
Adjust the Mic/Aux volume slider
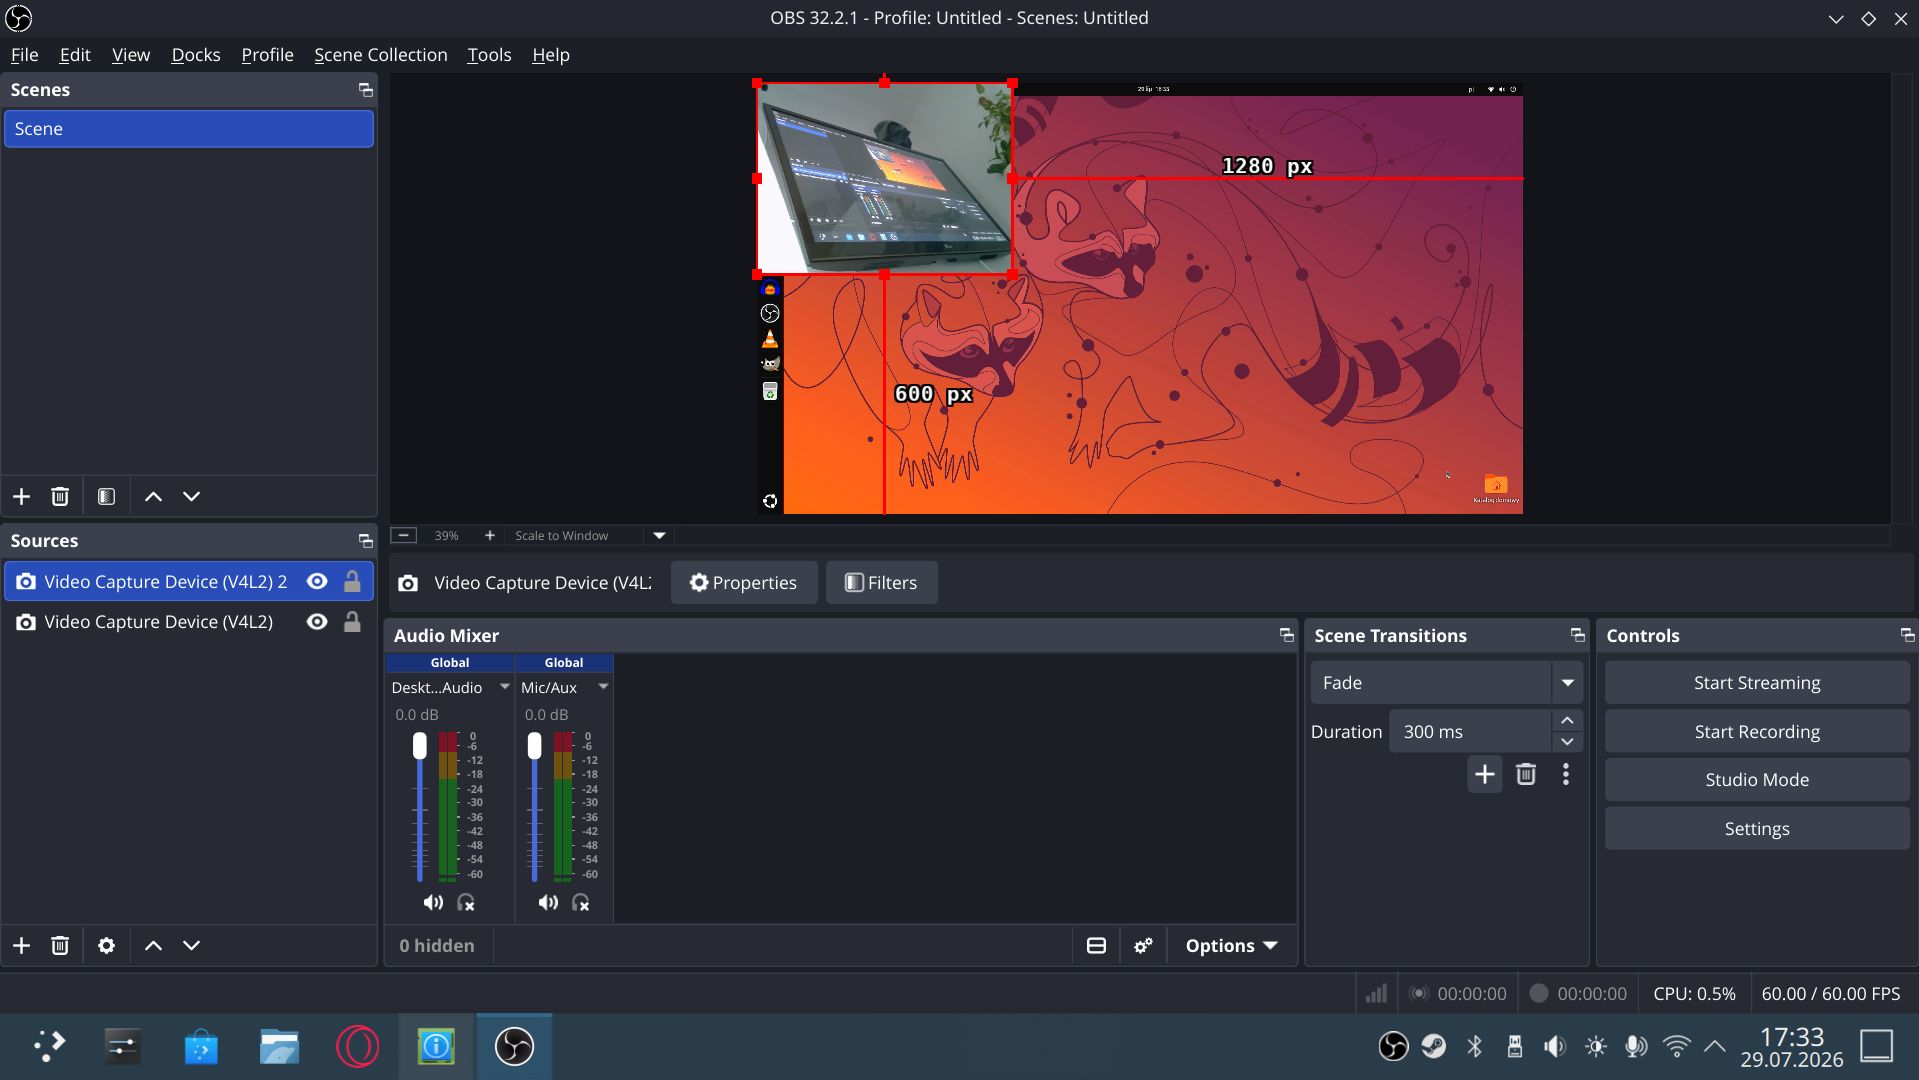534,746
